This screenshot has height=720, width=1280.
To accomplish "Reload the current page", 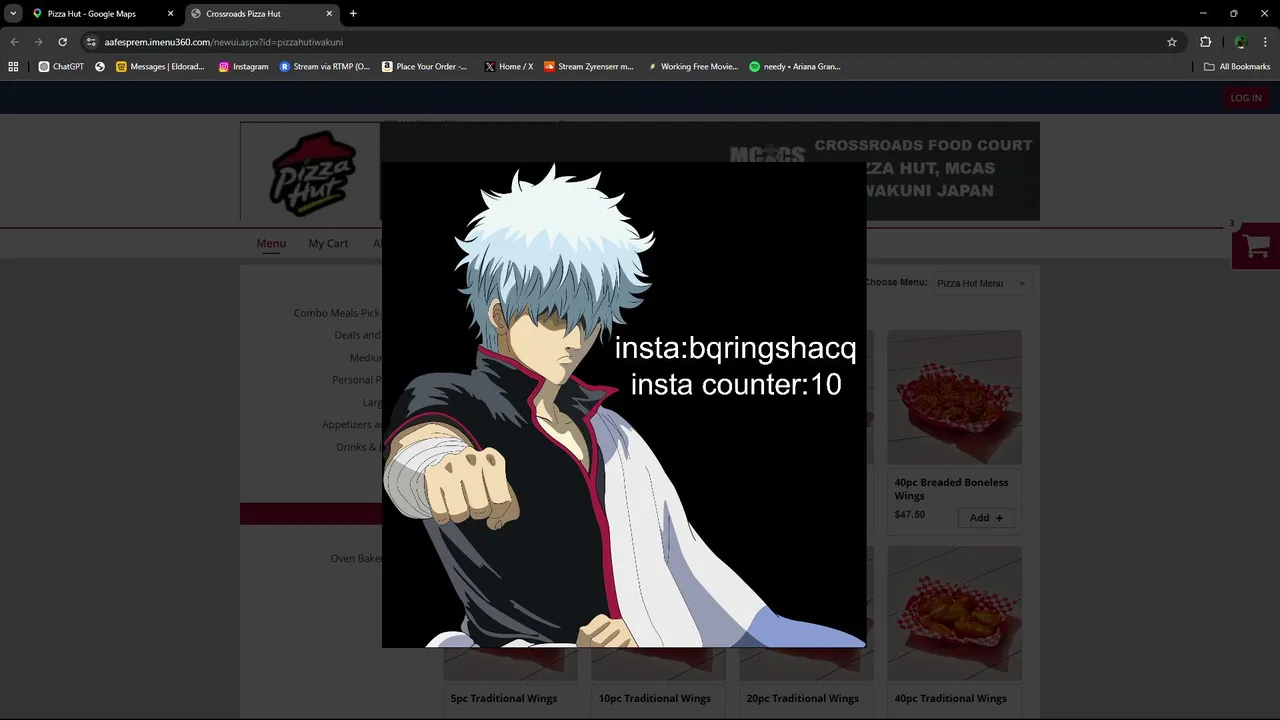I will (62, 42).
